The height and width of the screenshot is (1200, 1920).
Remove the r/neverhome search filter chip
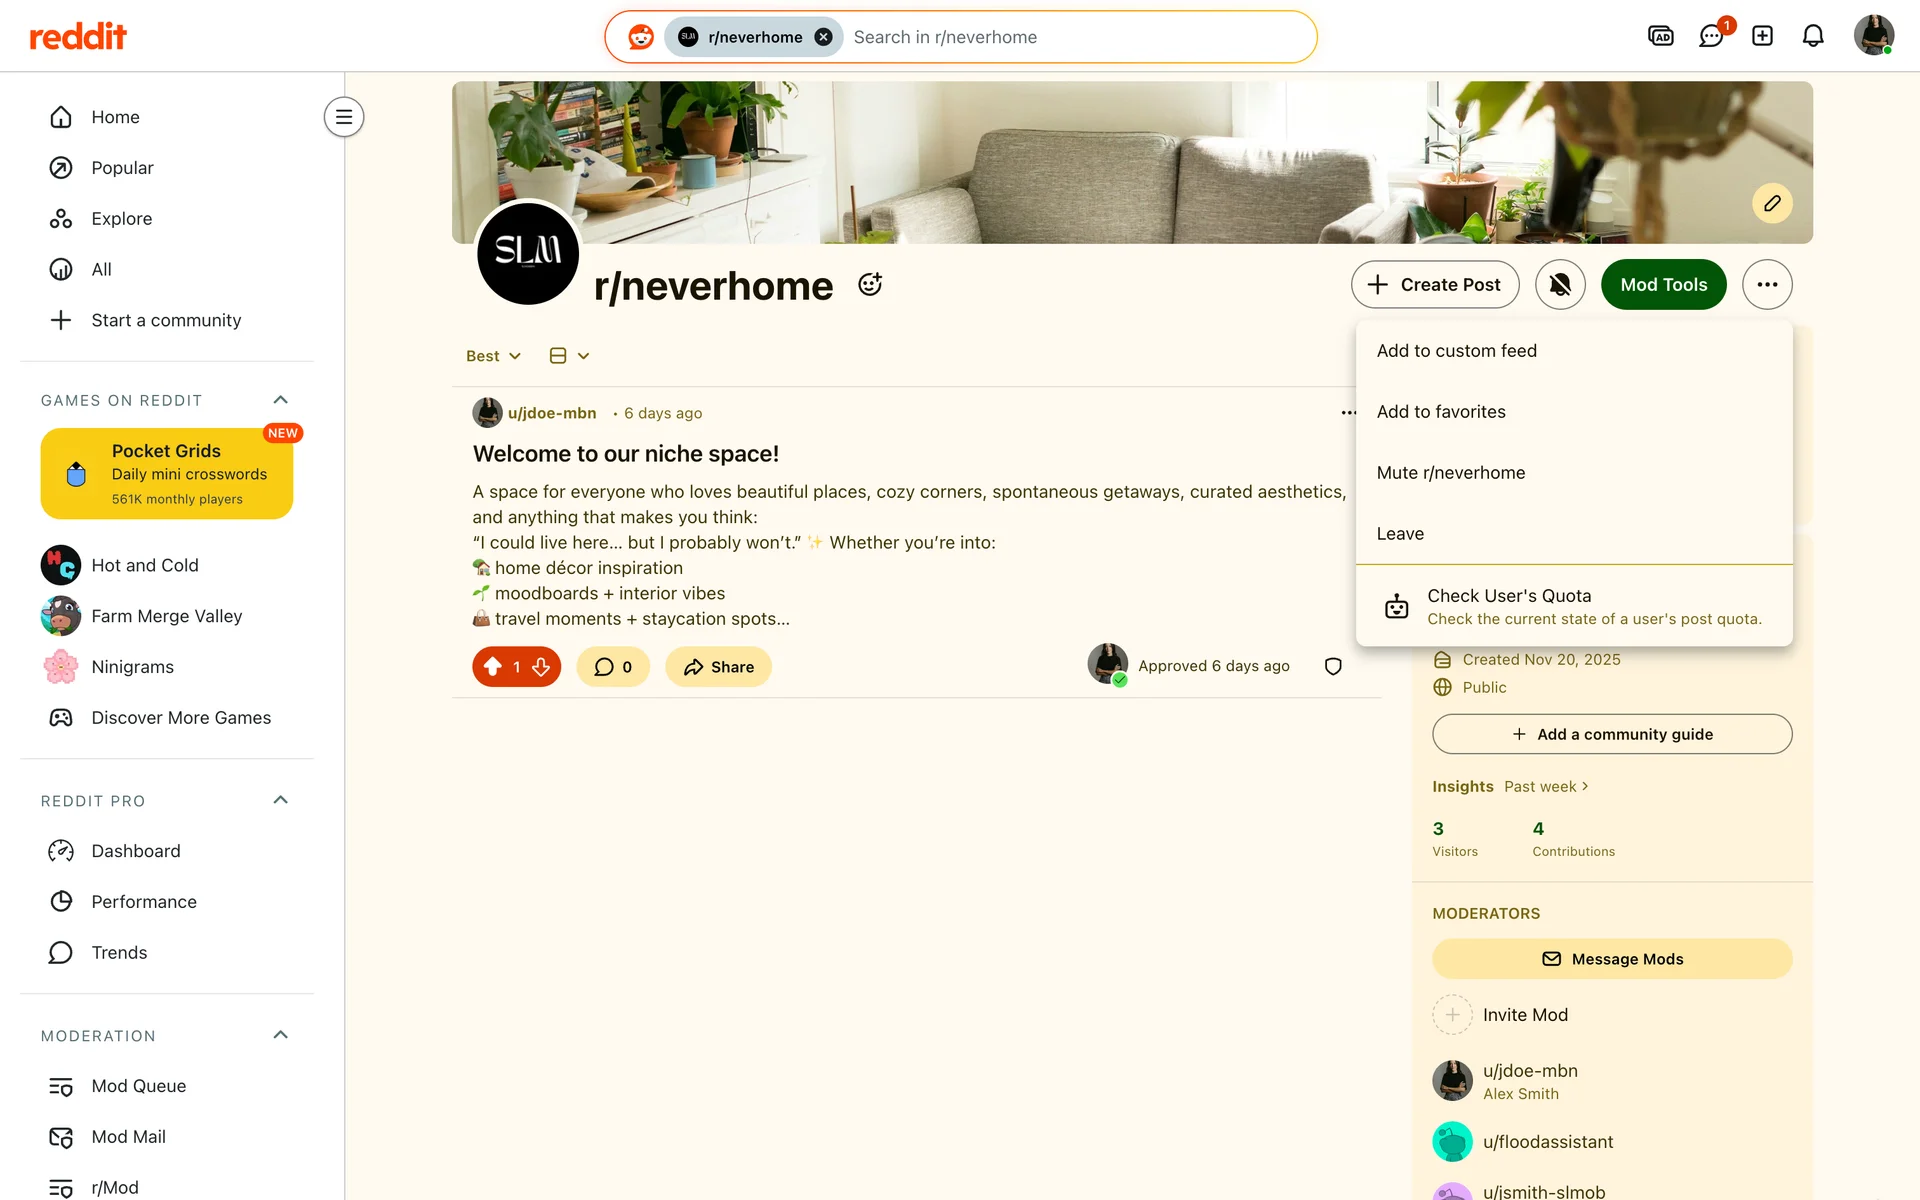point(823,37)
